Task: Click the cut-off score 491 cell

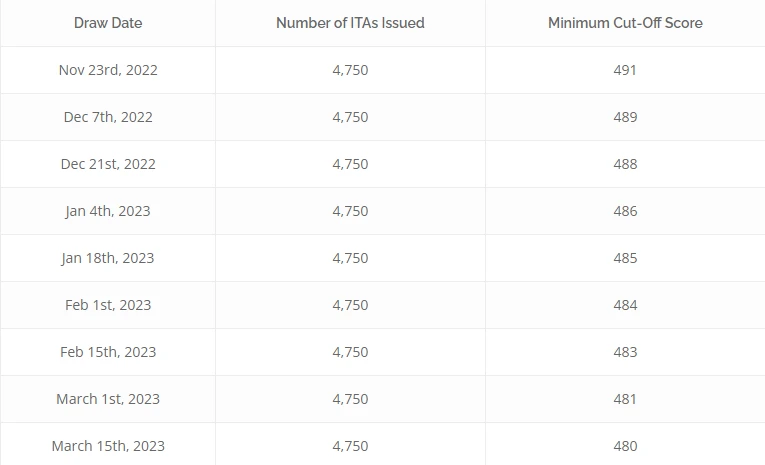Action: [625, 70]
